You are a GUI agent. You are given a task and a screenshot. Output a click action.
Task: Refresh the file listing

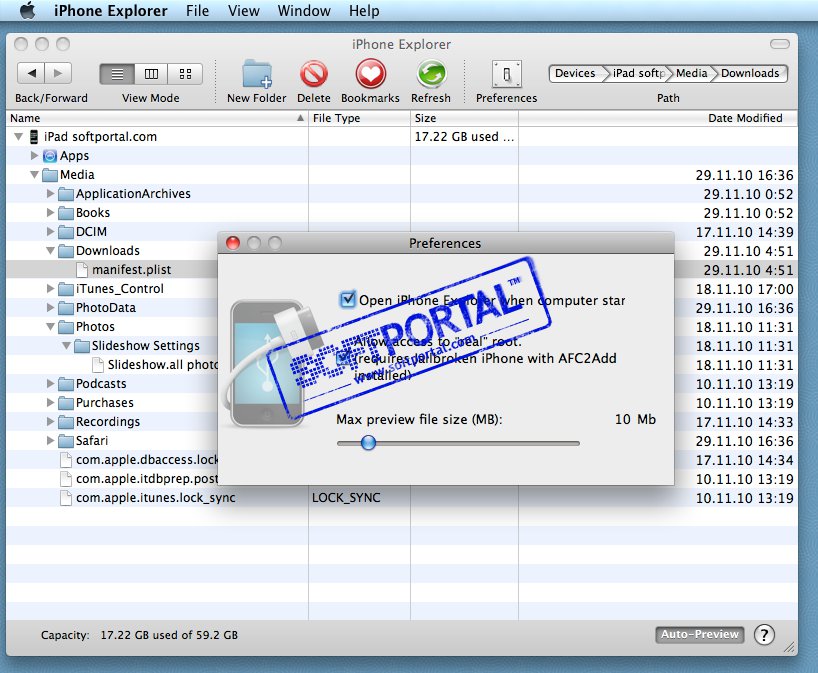431,74
